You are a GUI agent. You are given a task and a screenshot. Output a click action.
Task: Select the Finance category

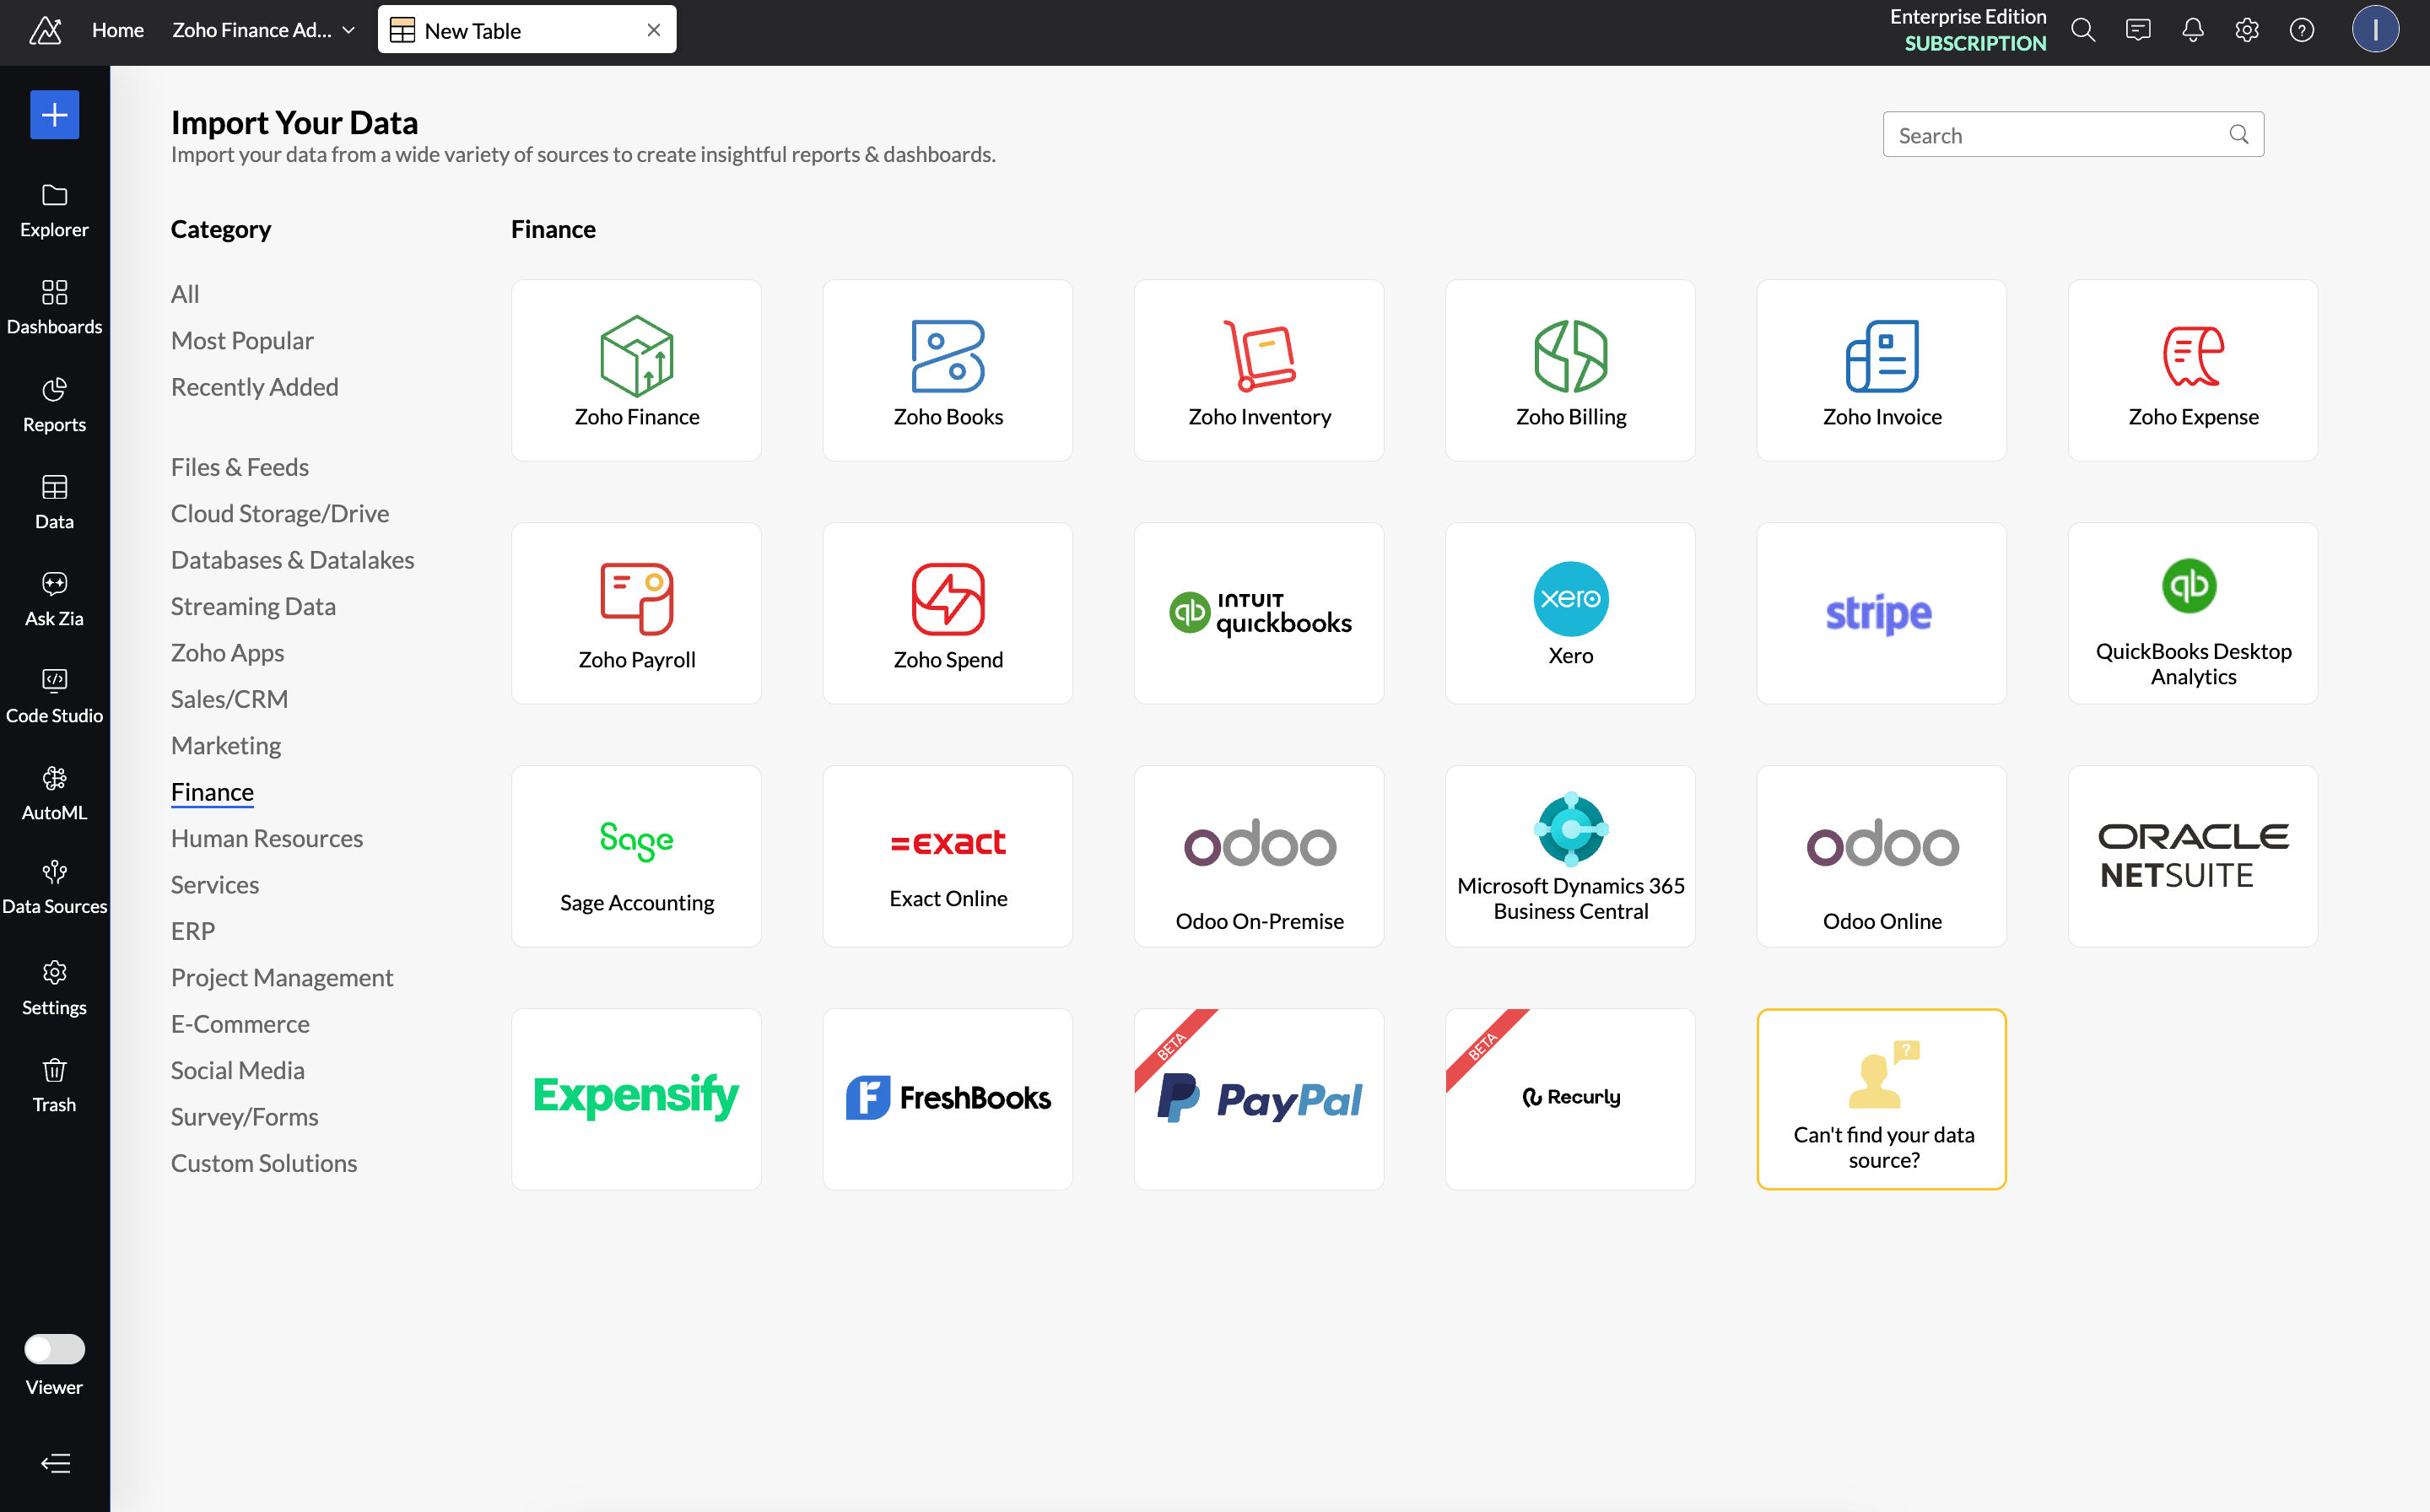[211, 791]
